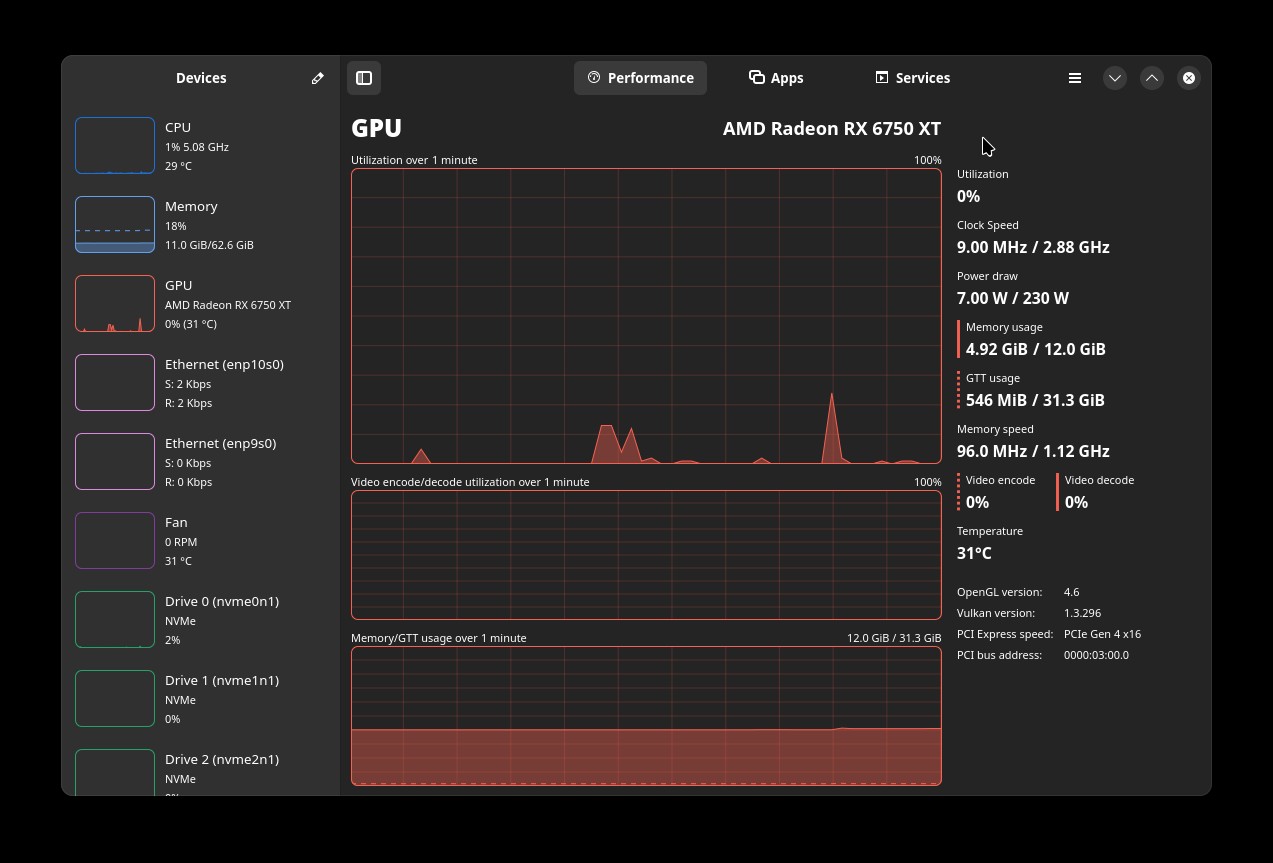1273x863 pixels.
Task: Click the clock speed value 9.00 MHz / 2.88 GHz
Action: click(x=1033, y=247)
